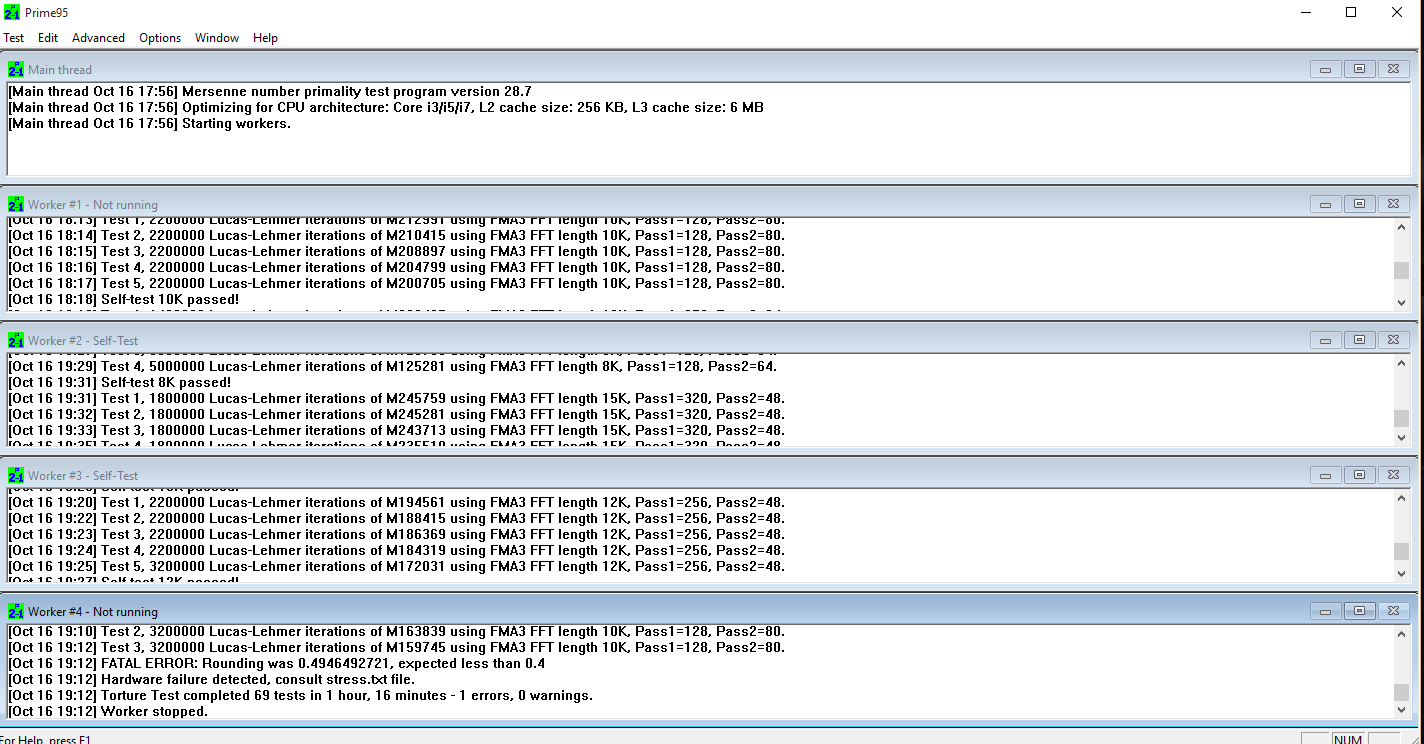Minimize the Worker #3 child window
This screenshot has height=744, width=1424.
pyautogui.click(x=1325, y=475)
